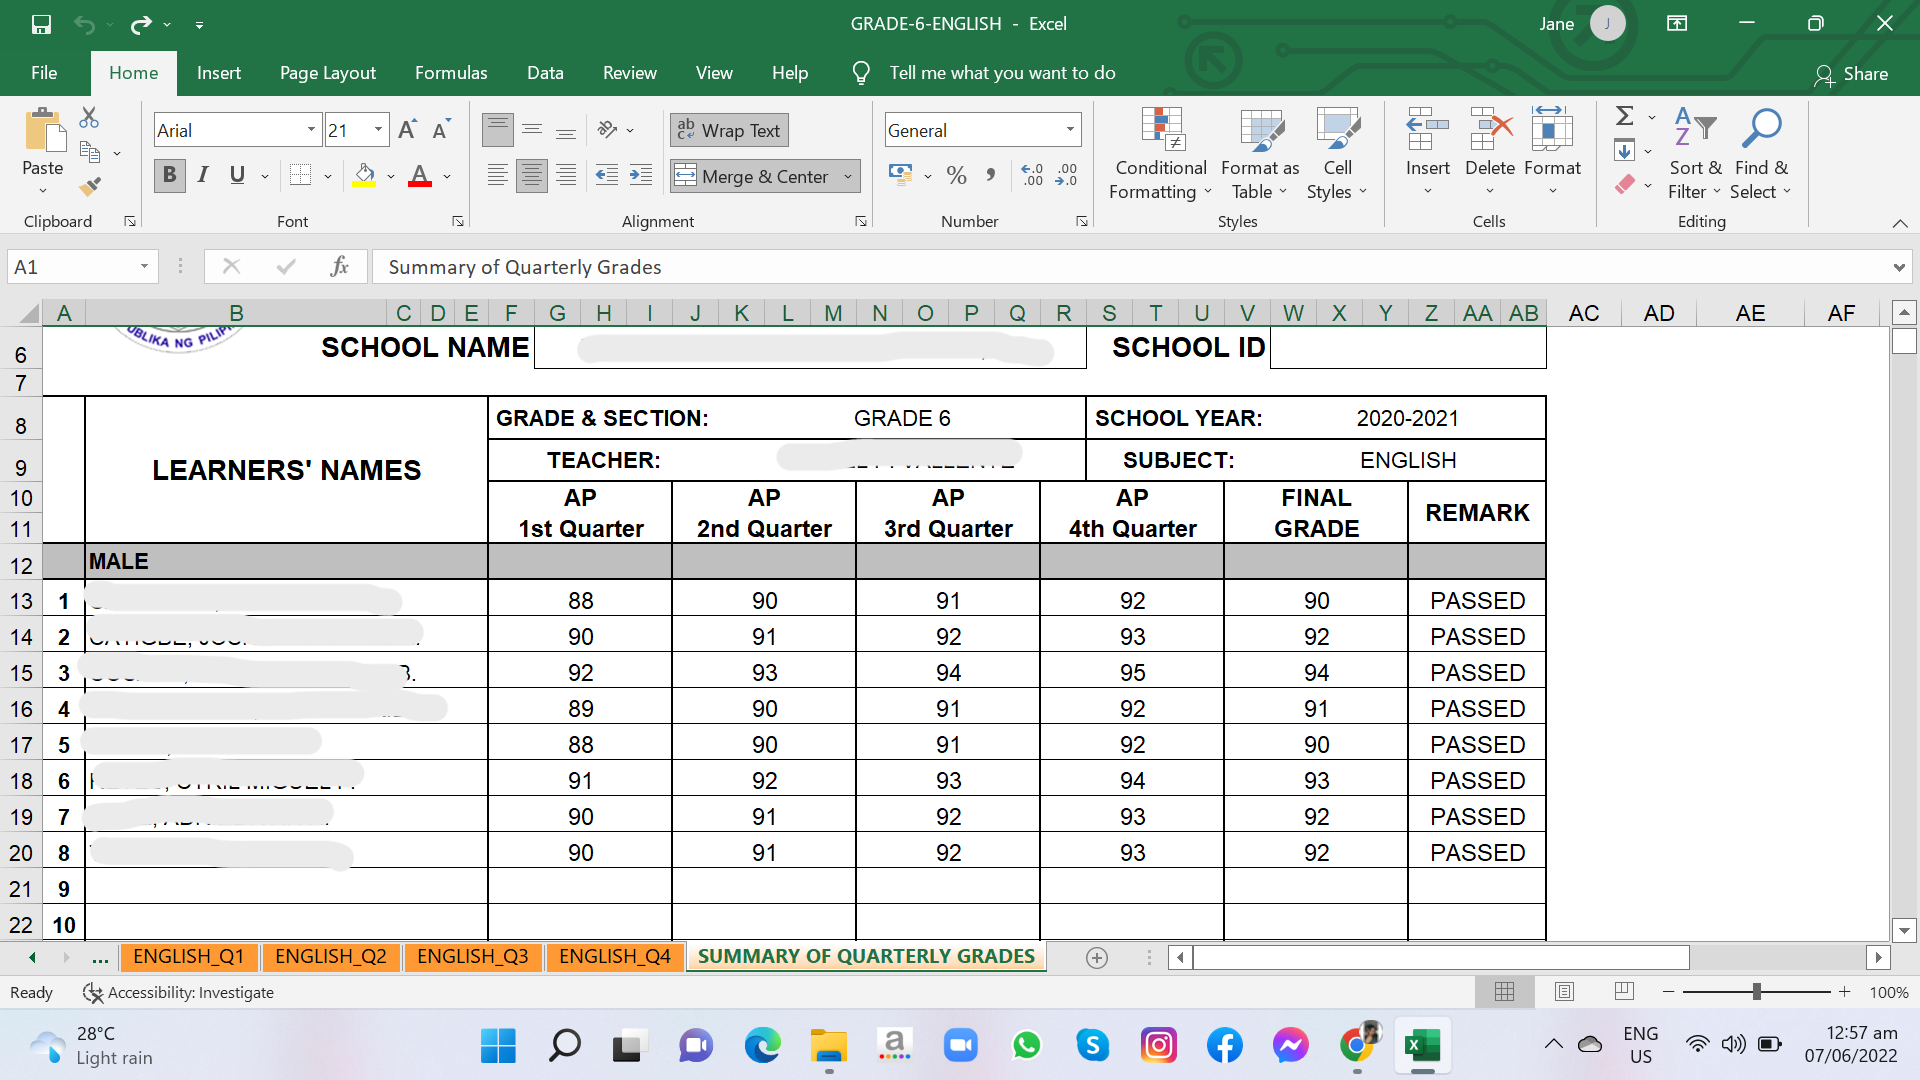Click the Borders icon in Font group
Image resolution: width=1920 pixels, height=1080 pixels.
tap(300, 176)
